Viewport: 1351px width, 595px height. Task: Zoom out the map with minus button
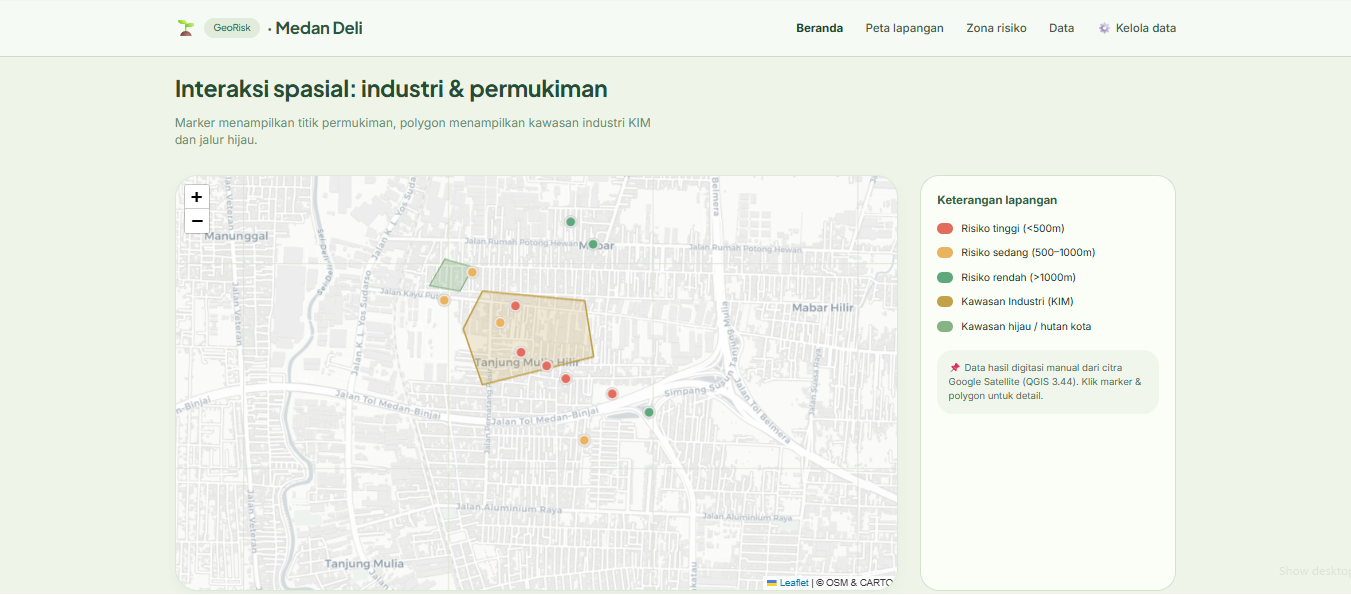point(197,221)
